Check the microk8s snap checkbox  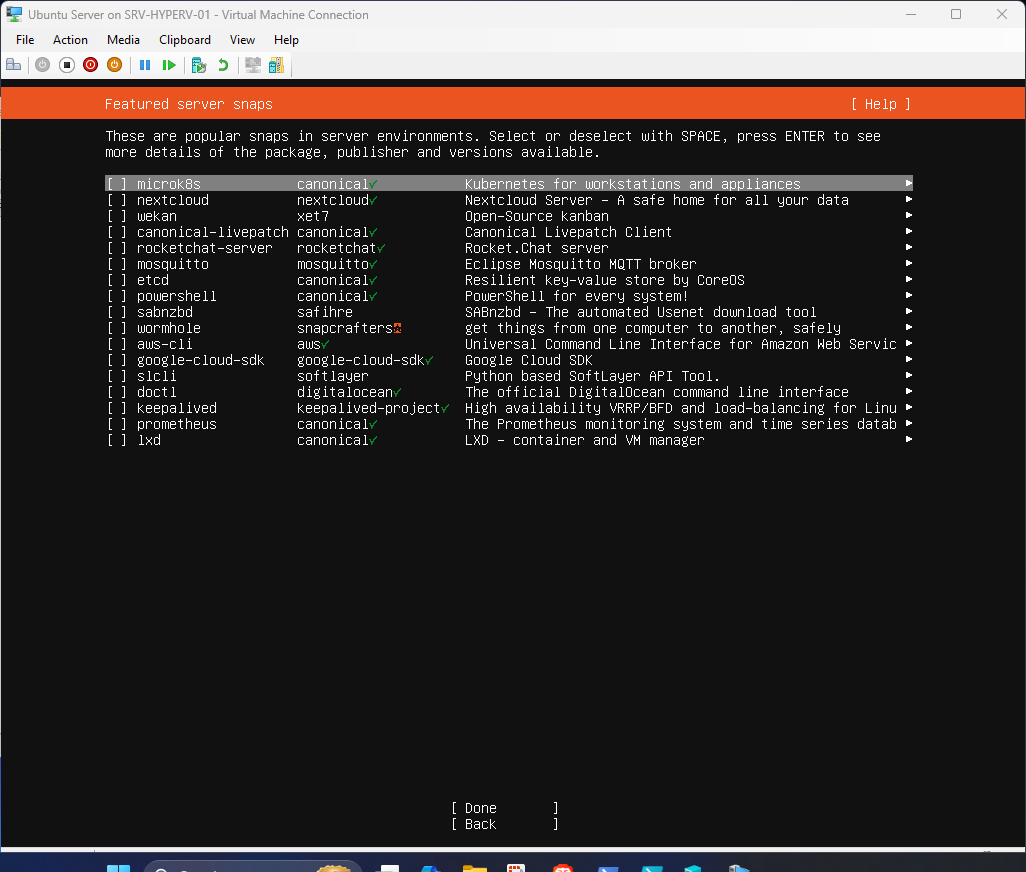[x=116, y=183]
